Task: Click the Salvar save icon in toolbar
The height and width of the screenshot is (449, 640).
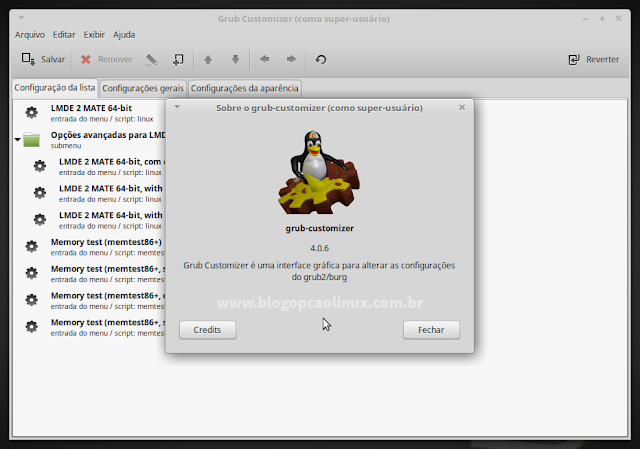Action: [28, 59]
